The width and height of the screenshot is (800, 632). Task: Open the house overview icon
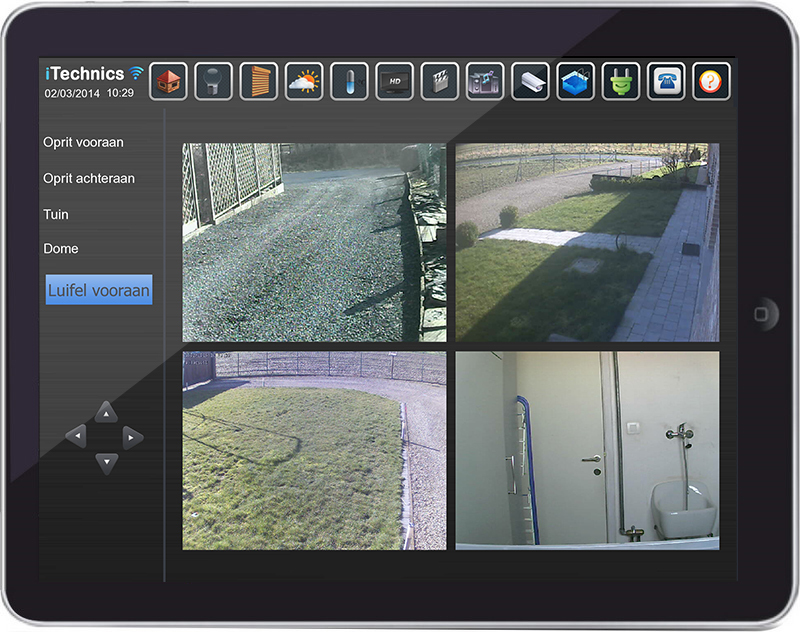click(x=169, y=81)
